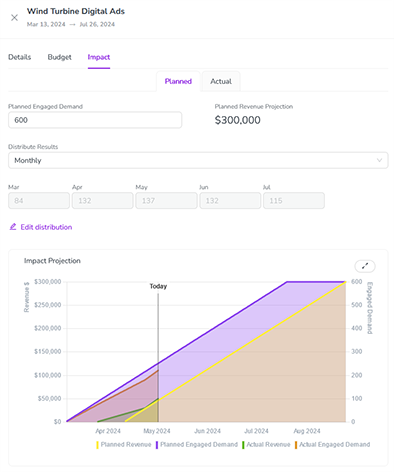Click the Today marker on the chart
Viewport: 394px width, 472px height.
pos(158,286)
